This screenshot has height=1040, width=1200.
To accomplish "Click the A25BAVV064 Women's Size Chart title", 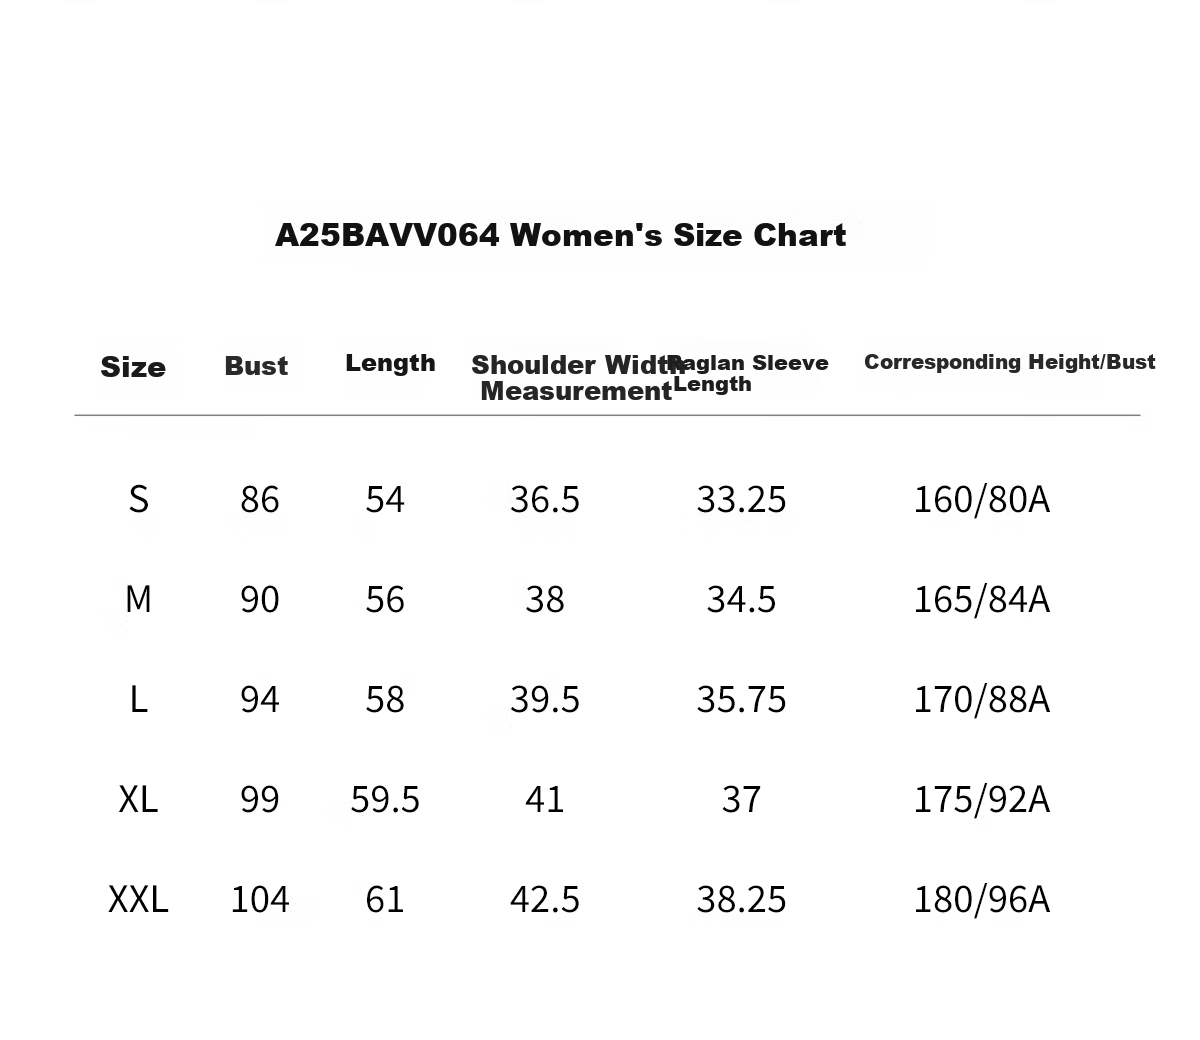I will [560, 236].
